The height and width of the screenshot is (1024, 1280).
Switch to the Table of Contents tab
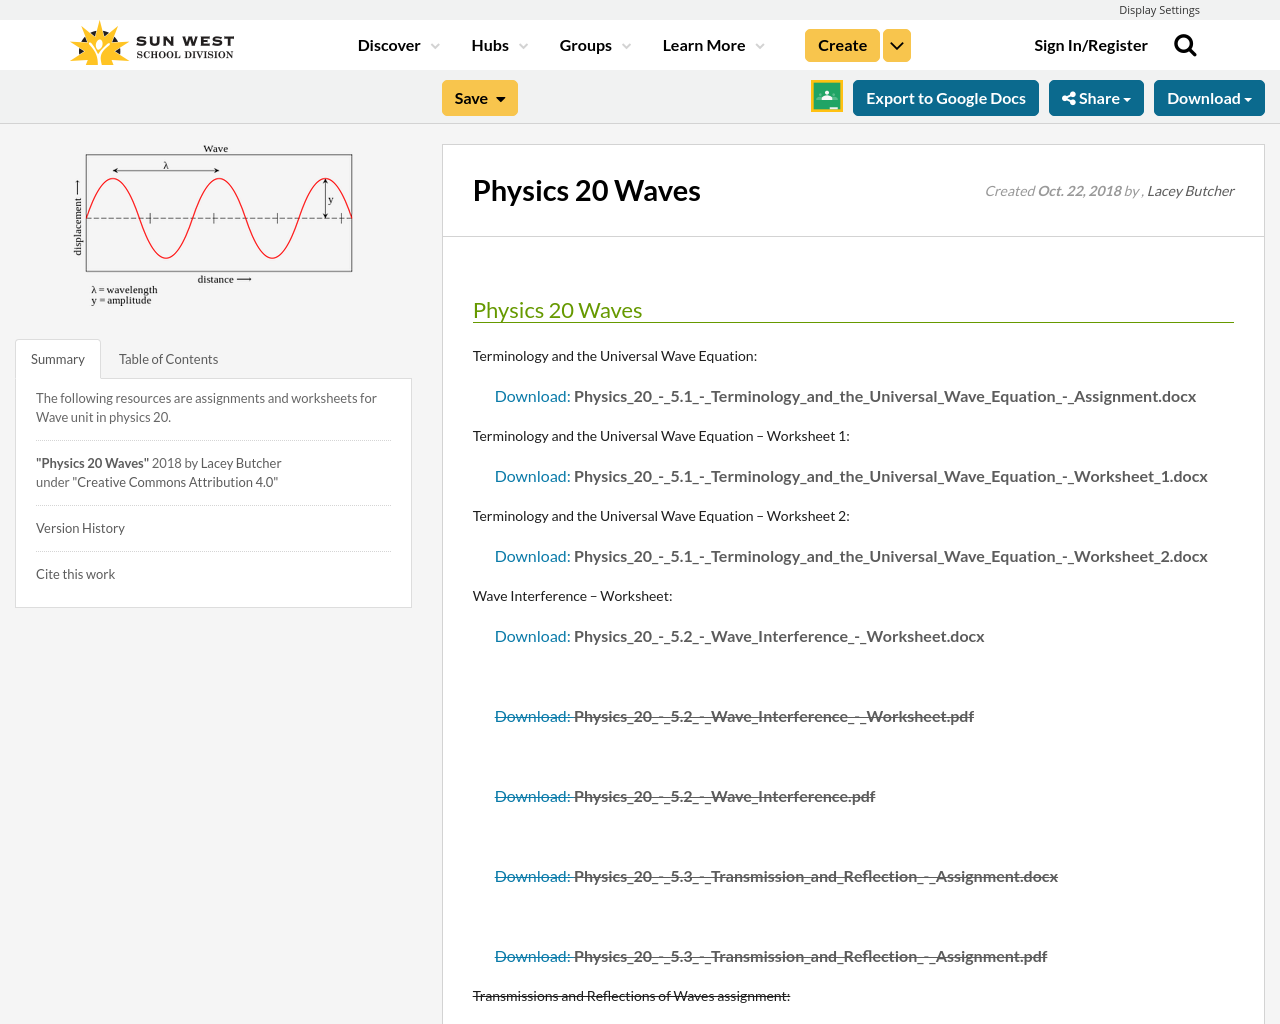(168, 357)
